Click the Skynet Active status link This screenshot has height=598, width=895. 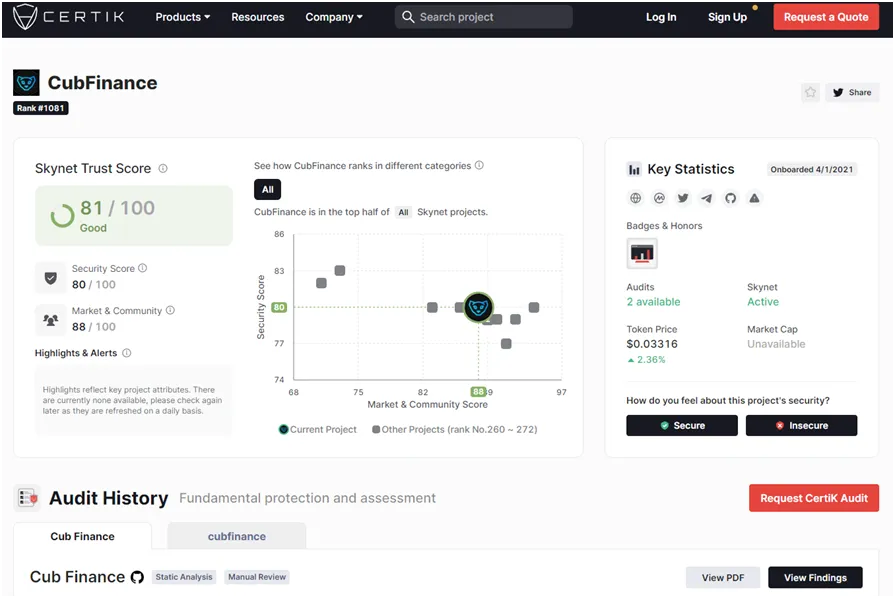[763, 302]
